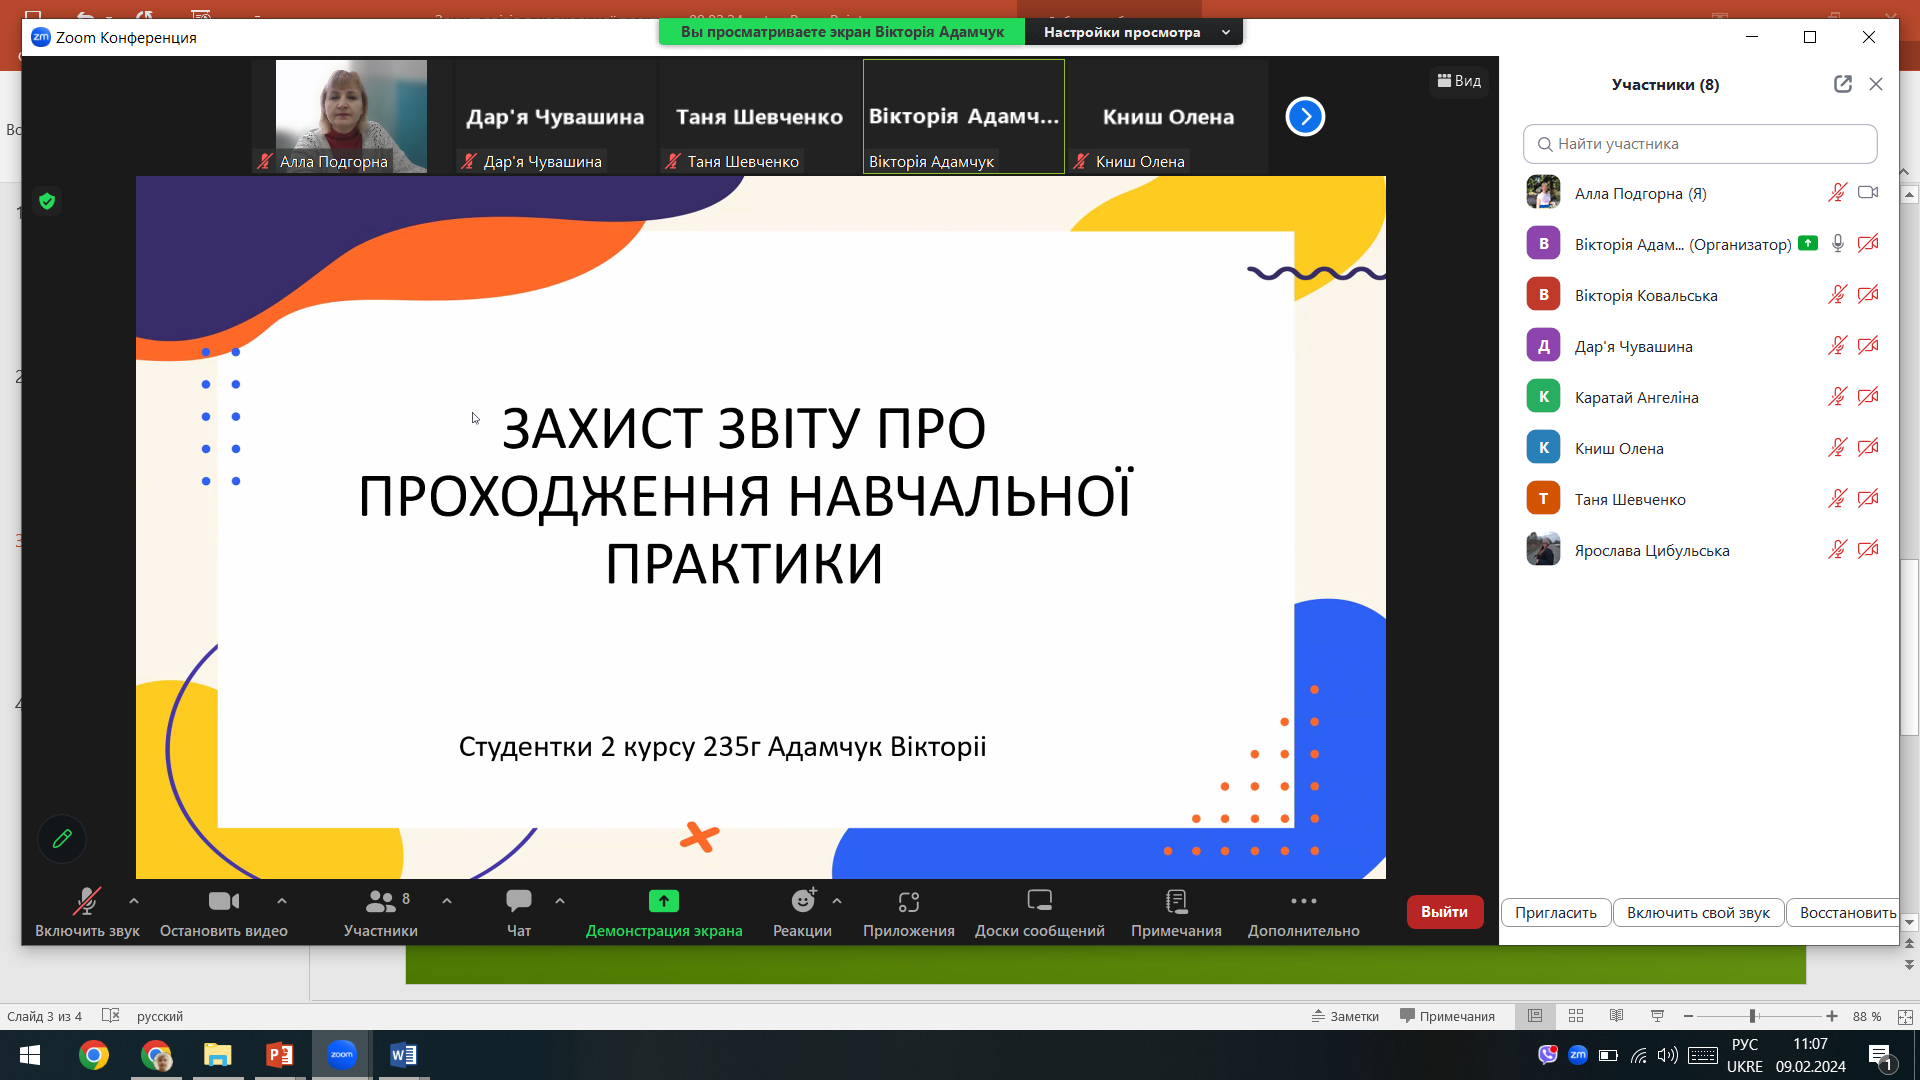1920x1080 pixels.
Task: Click the red Выйти button
Action: (1444, 912)
